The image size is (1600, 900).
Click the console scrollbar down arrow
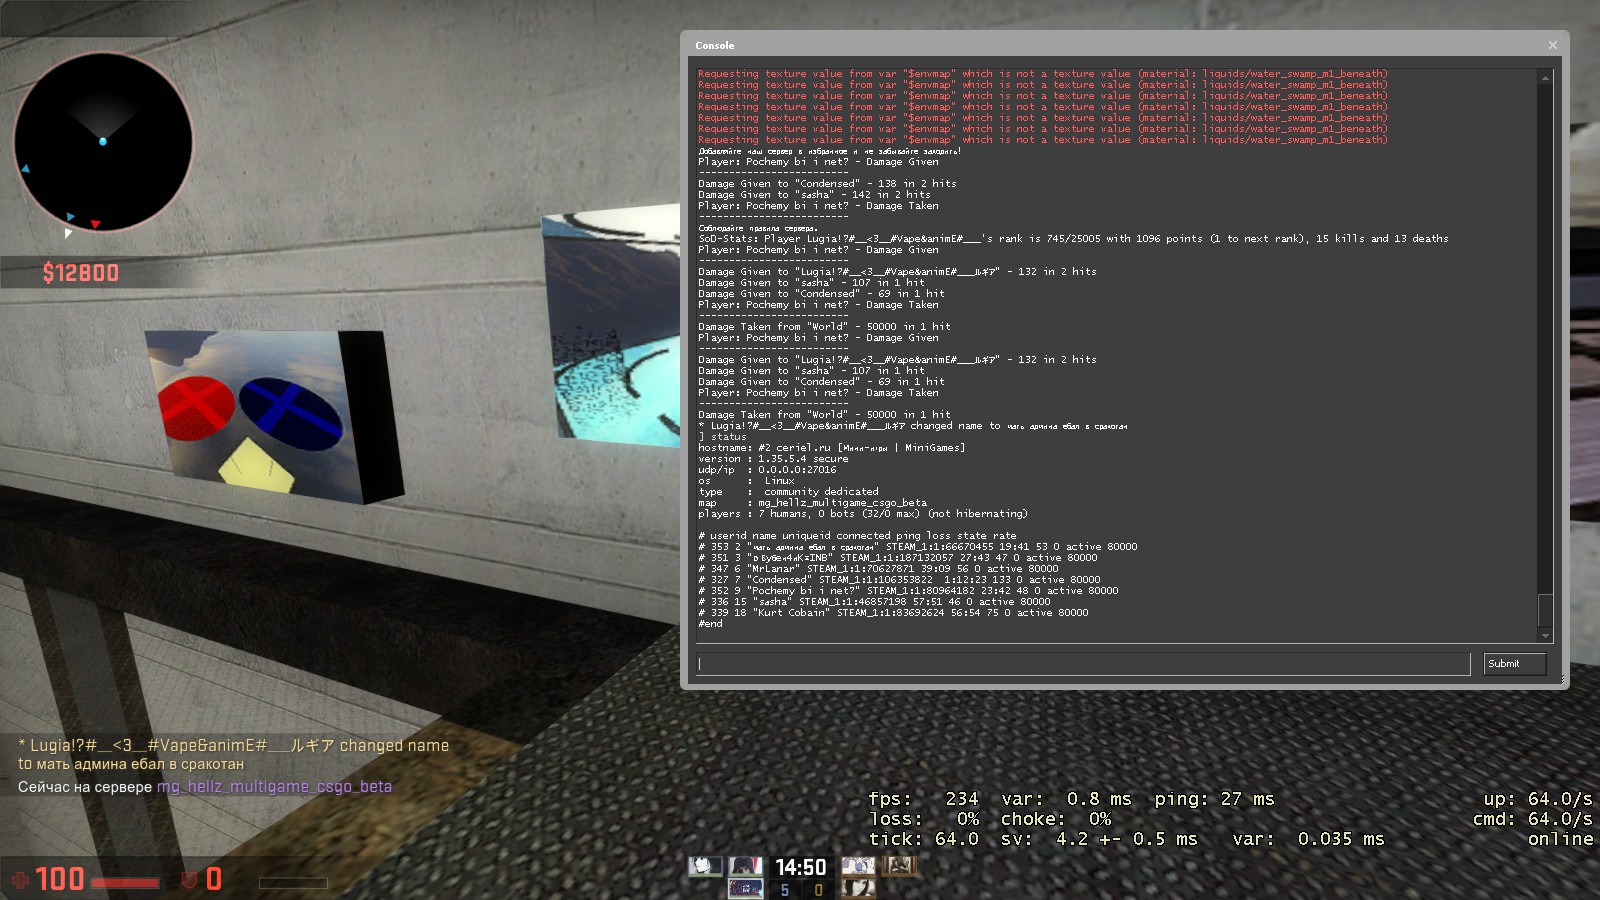tap(1545, 635)
